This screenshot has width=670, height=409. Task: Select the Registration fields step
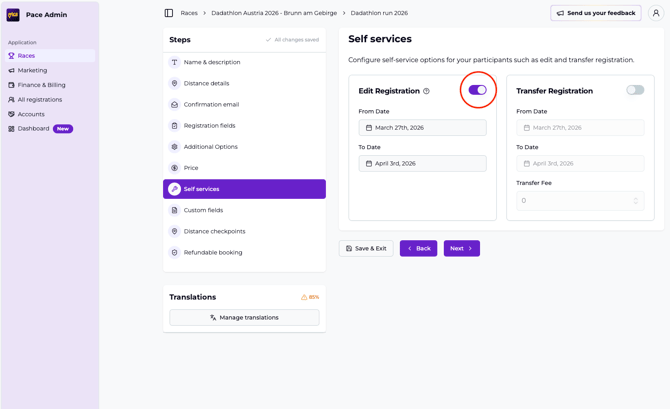(209, 126)
